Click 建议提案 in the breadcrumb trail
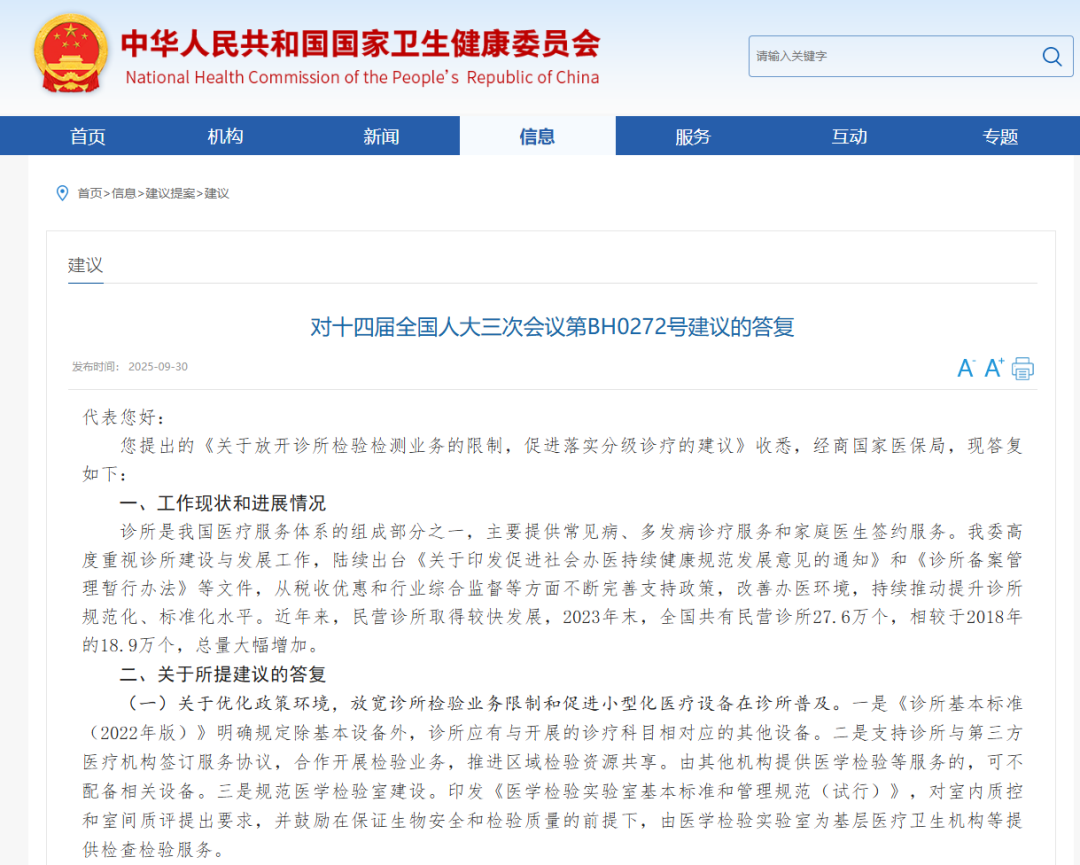The image size is (1080, 865). pos(167,194)
